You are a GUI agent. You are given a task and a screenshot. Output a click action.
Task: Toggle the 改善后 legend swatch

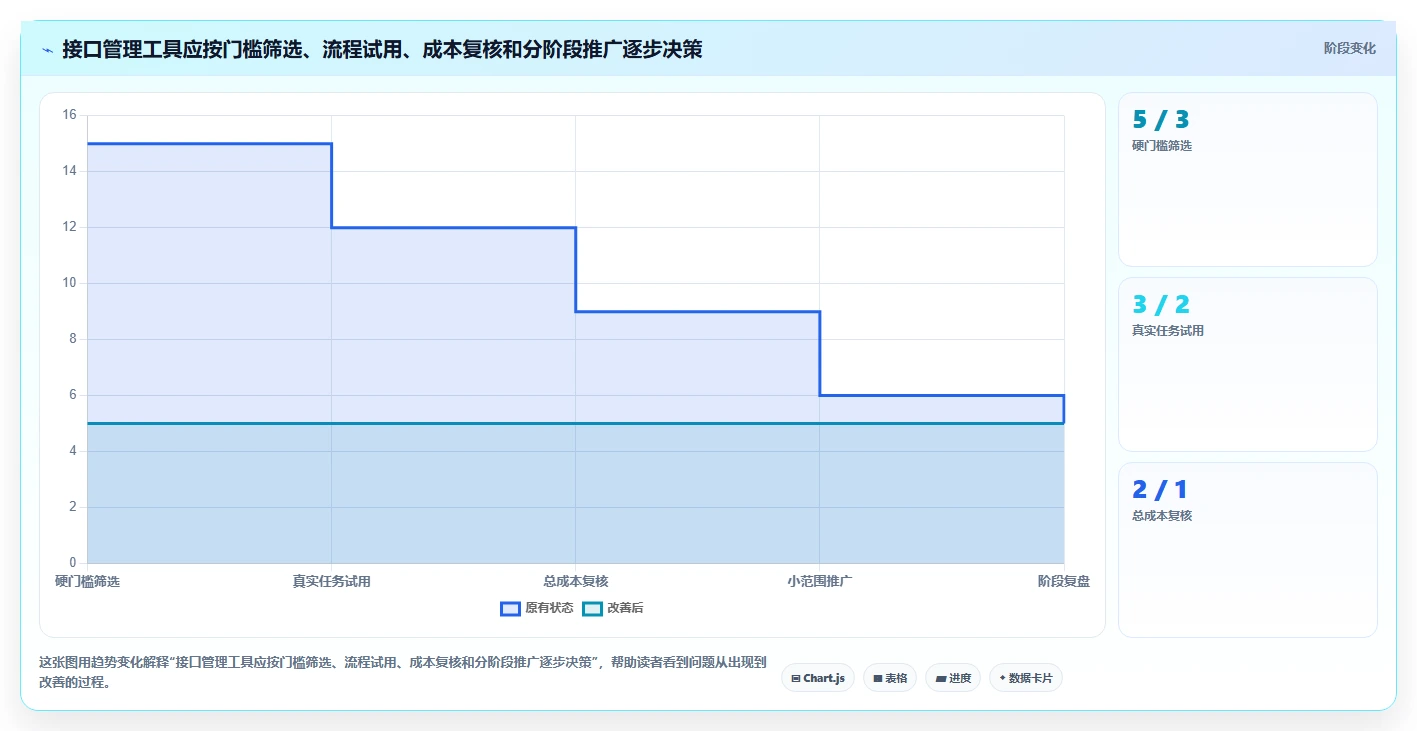click(593, 608)
